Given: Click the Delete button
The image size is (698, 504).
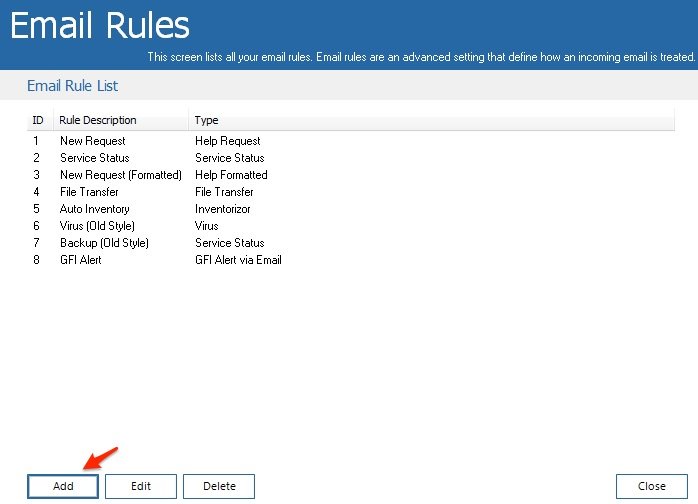Looking at the screenshot, I should (219, 486).
